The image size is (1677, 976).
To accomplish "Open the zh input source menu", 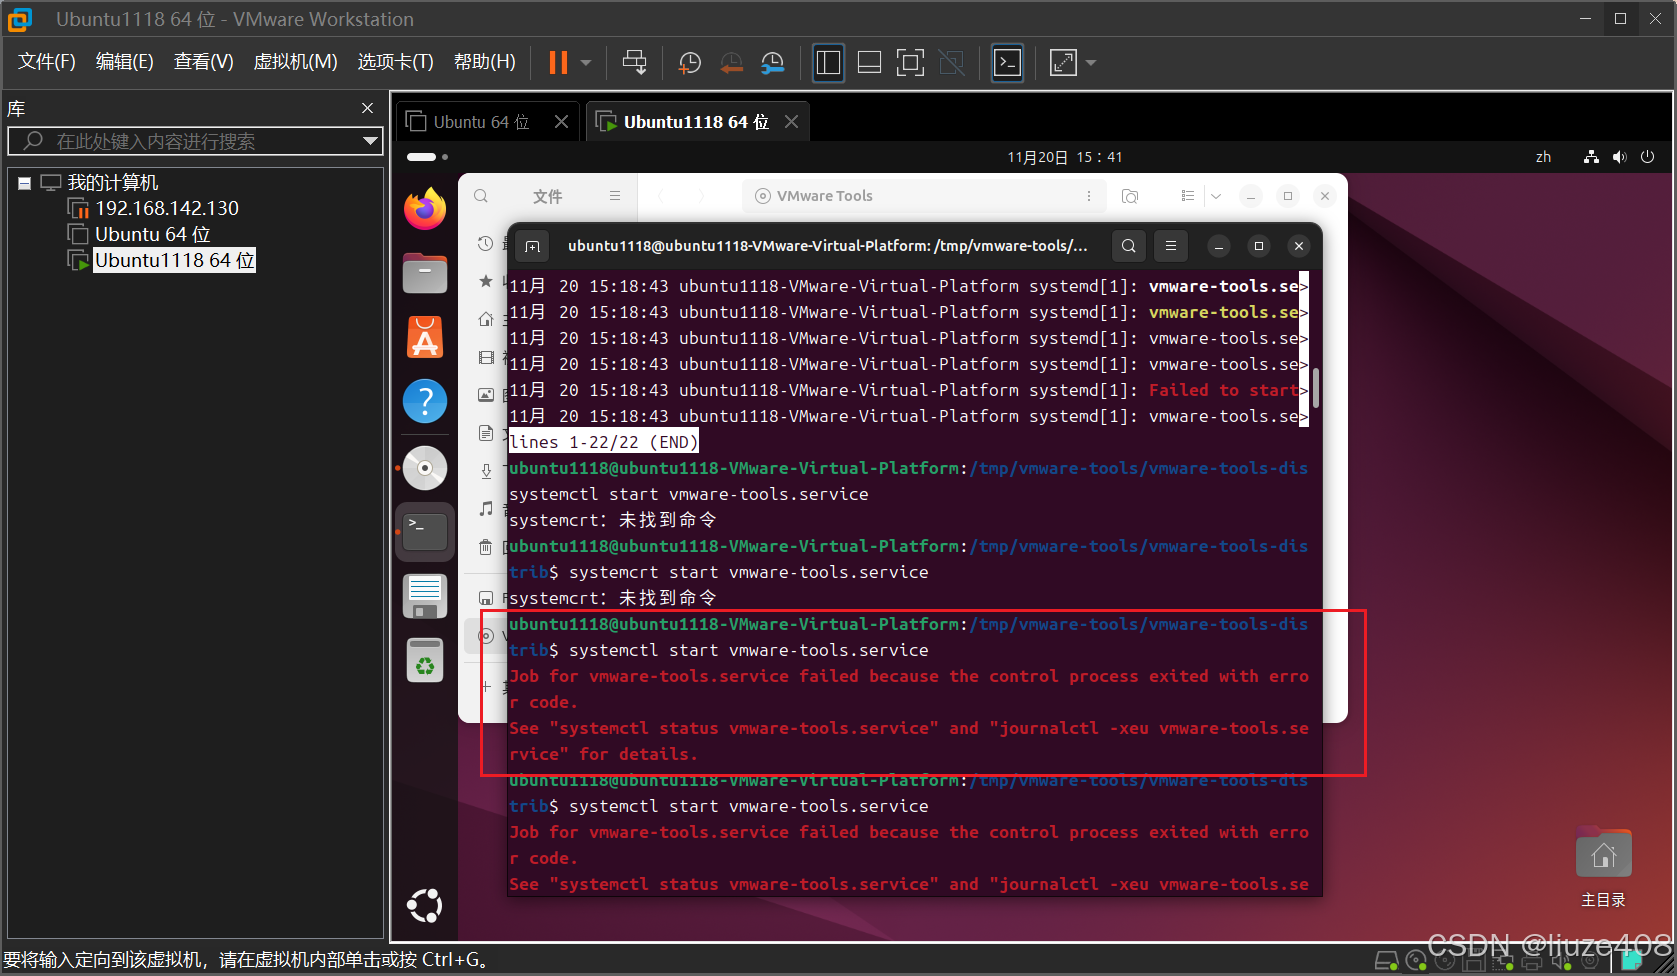I will pos(1543,157).
